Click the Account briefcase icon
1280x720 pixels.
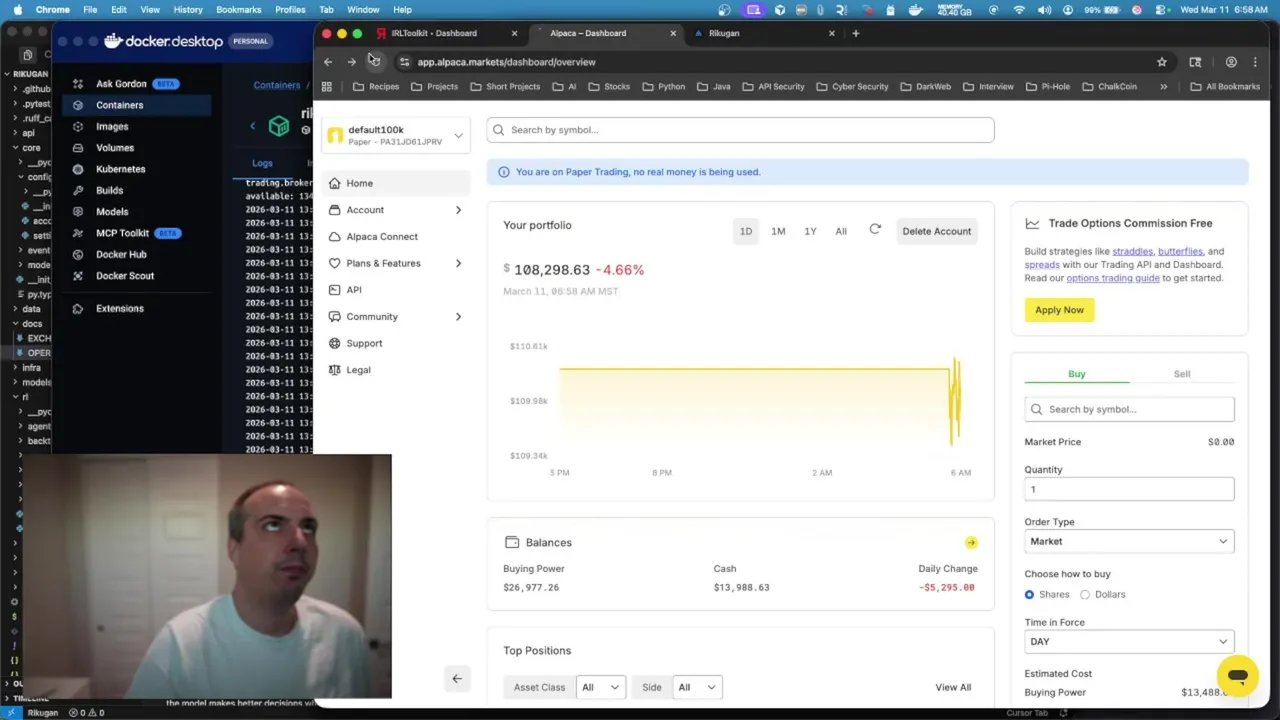(x=334, y=210)
